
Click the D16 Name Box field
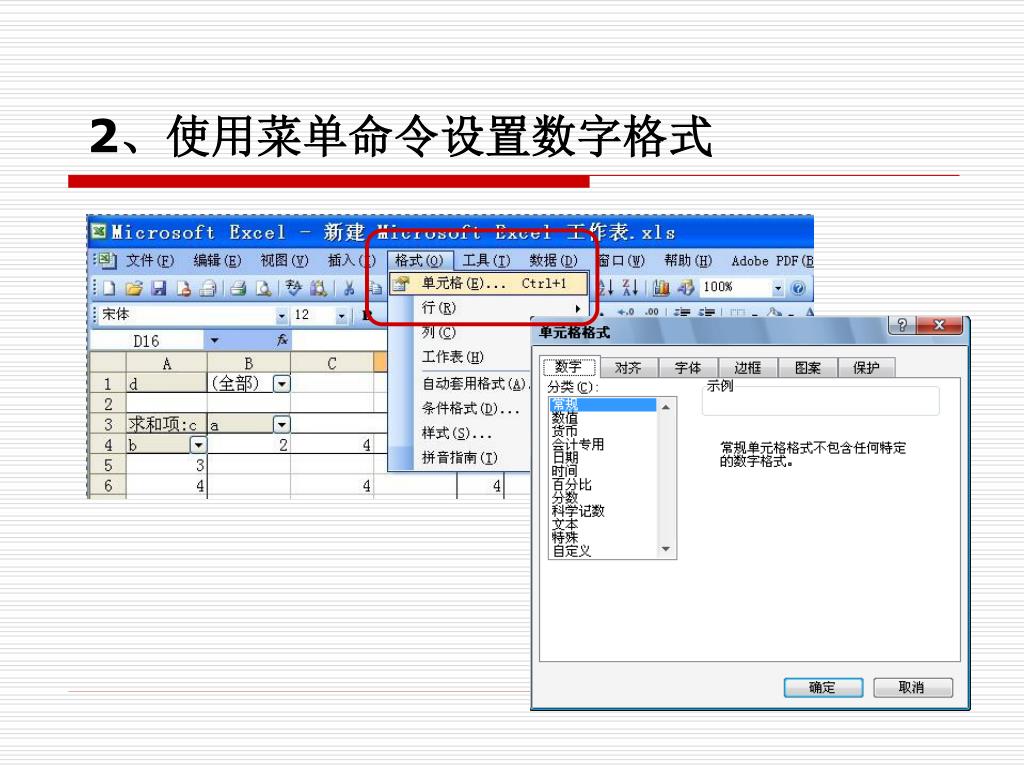pyautogui.click(x=148, y=340)
